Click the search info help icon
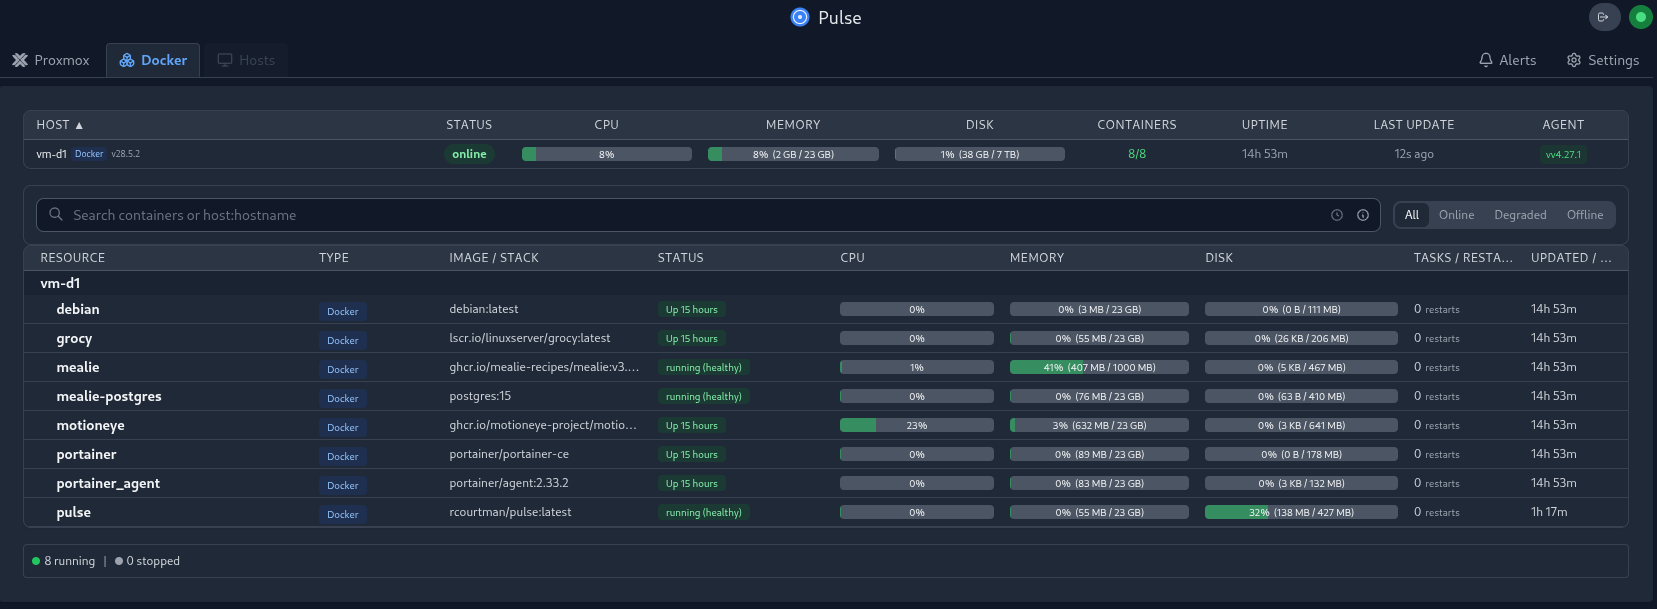This screenshot has height=609, width=1657. click(1363, 215)
